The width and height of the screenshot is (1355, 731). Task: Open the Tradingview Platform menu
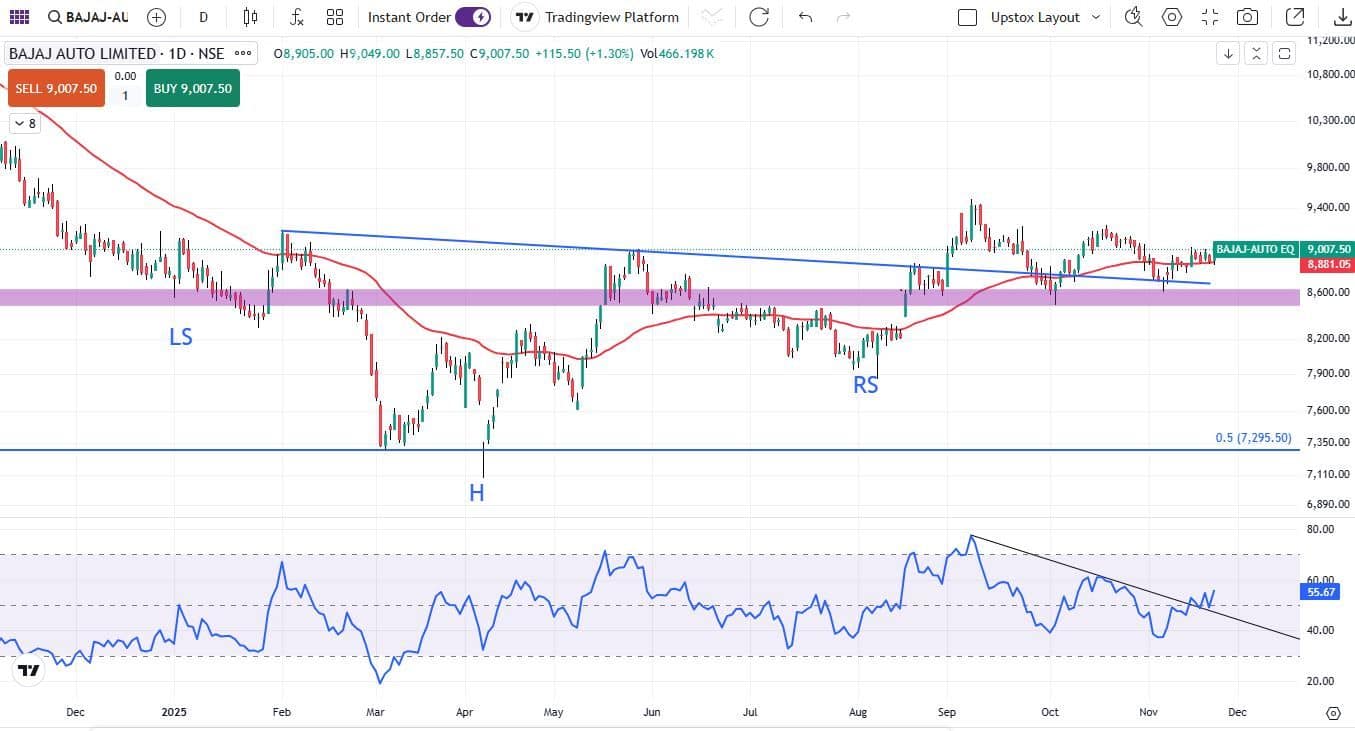[x=598, y=17]
